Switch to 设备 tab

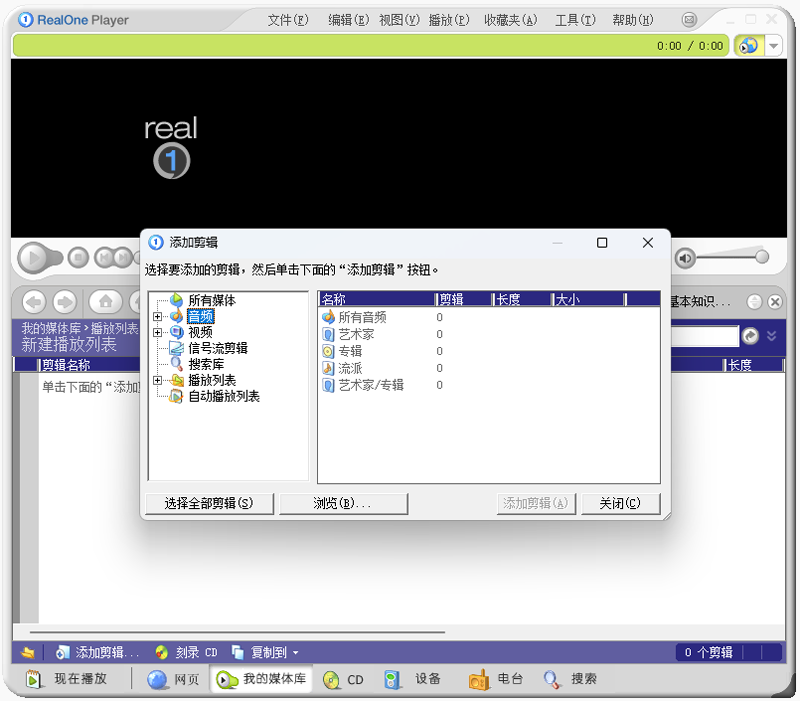click(x=412, y=679)
